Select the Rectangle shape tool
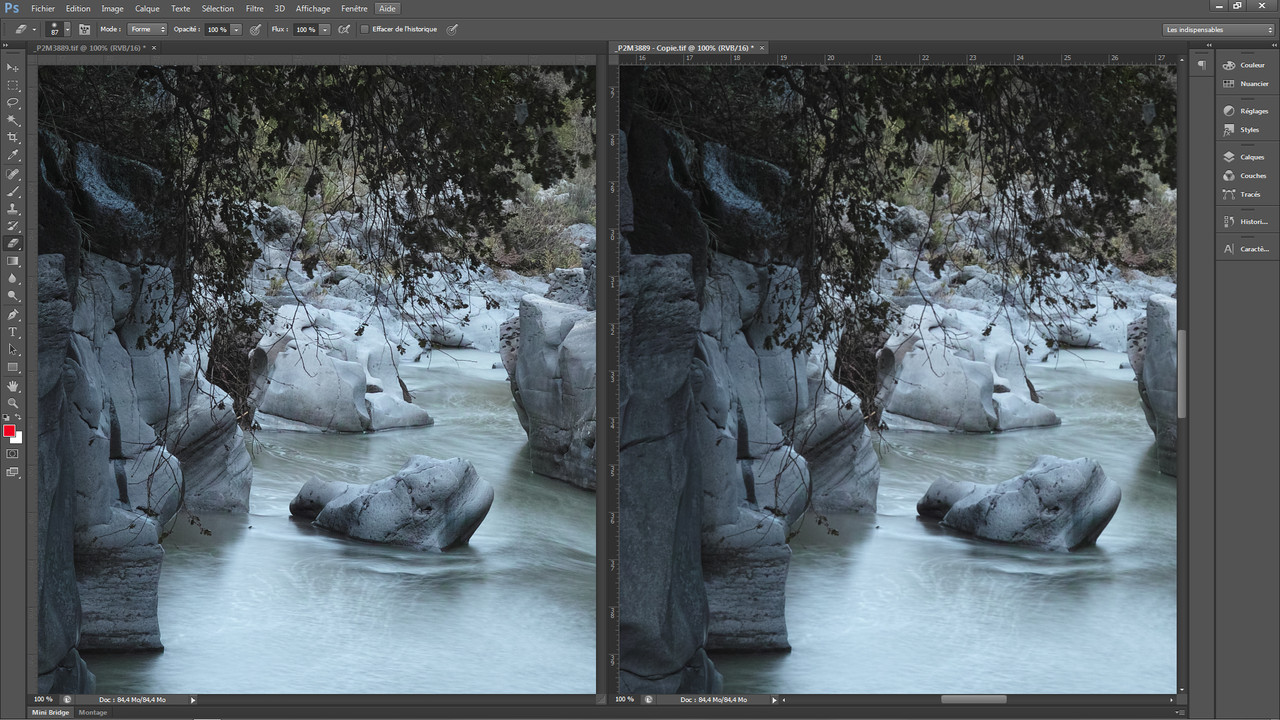Screen dimensions: 1280x720 [13, 367]
